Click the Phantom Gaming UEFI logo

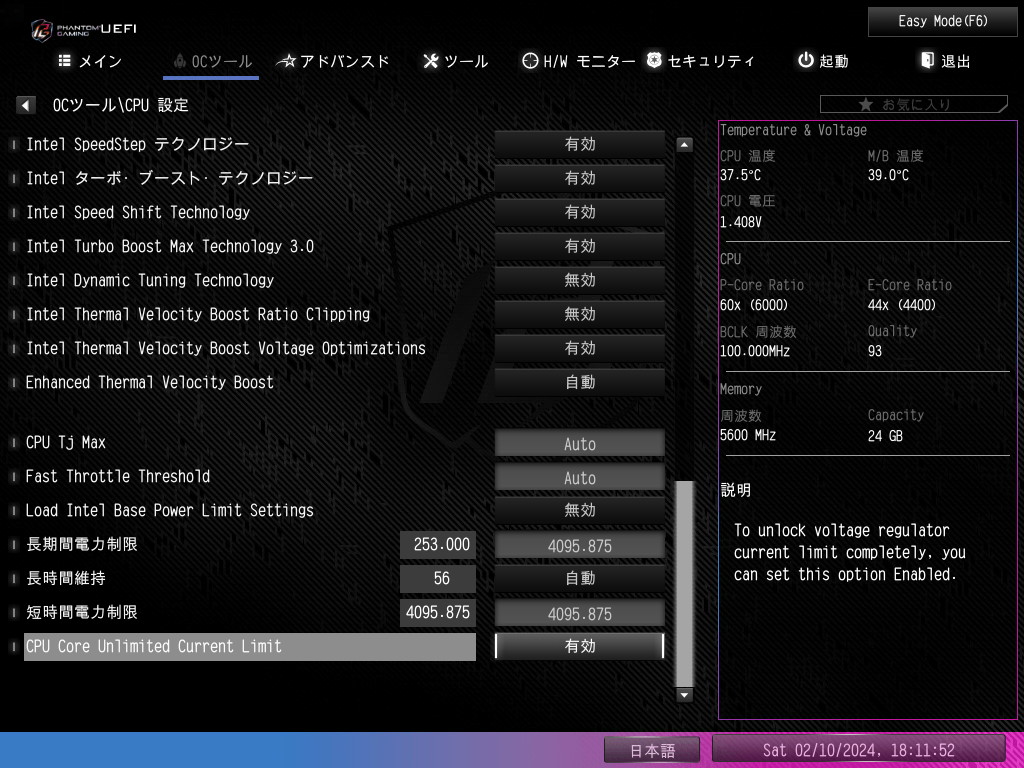(x=84, y=29)
